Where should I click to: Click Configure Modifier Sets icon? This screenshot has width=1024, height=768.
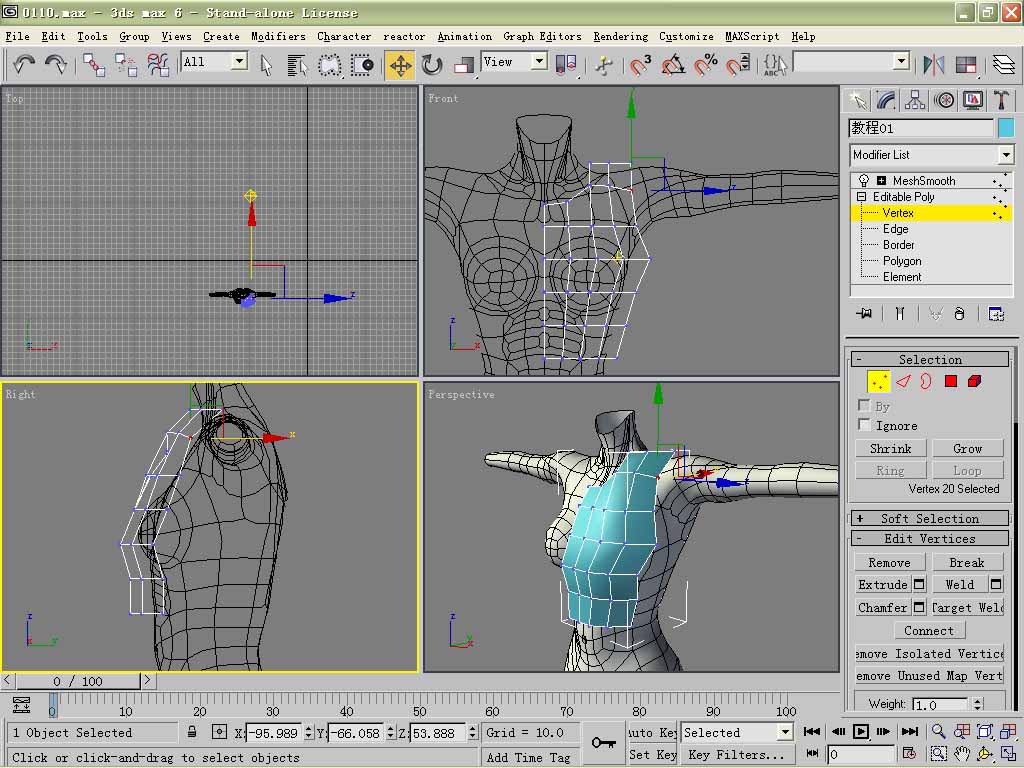click(x=996, y=313)
